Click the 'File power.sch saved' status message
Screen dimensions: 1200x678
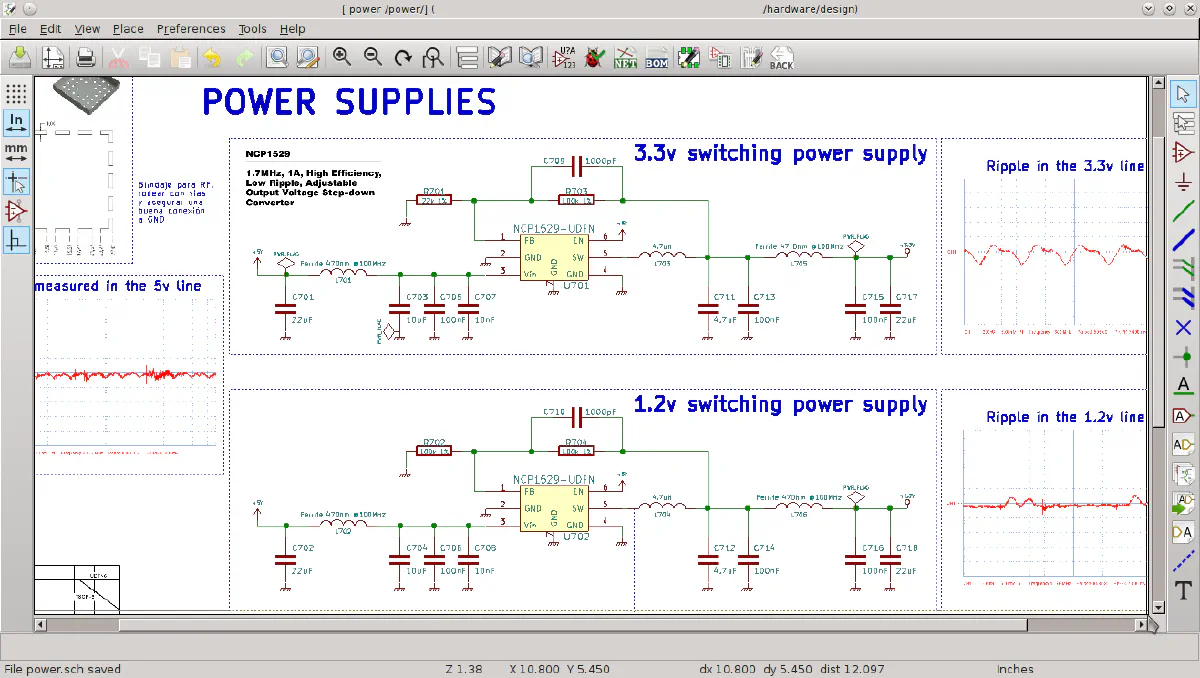(x=63, y=669)
